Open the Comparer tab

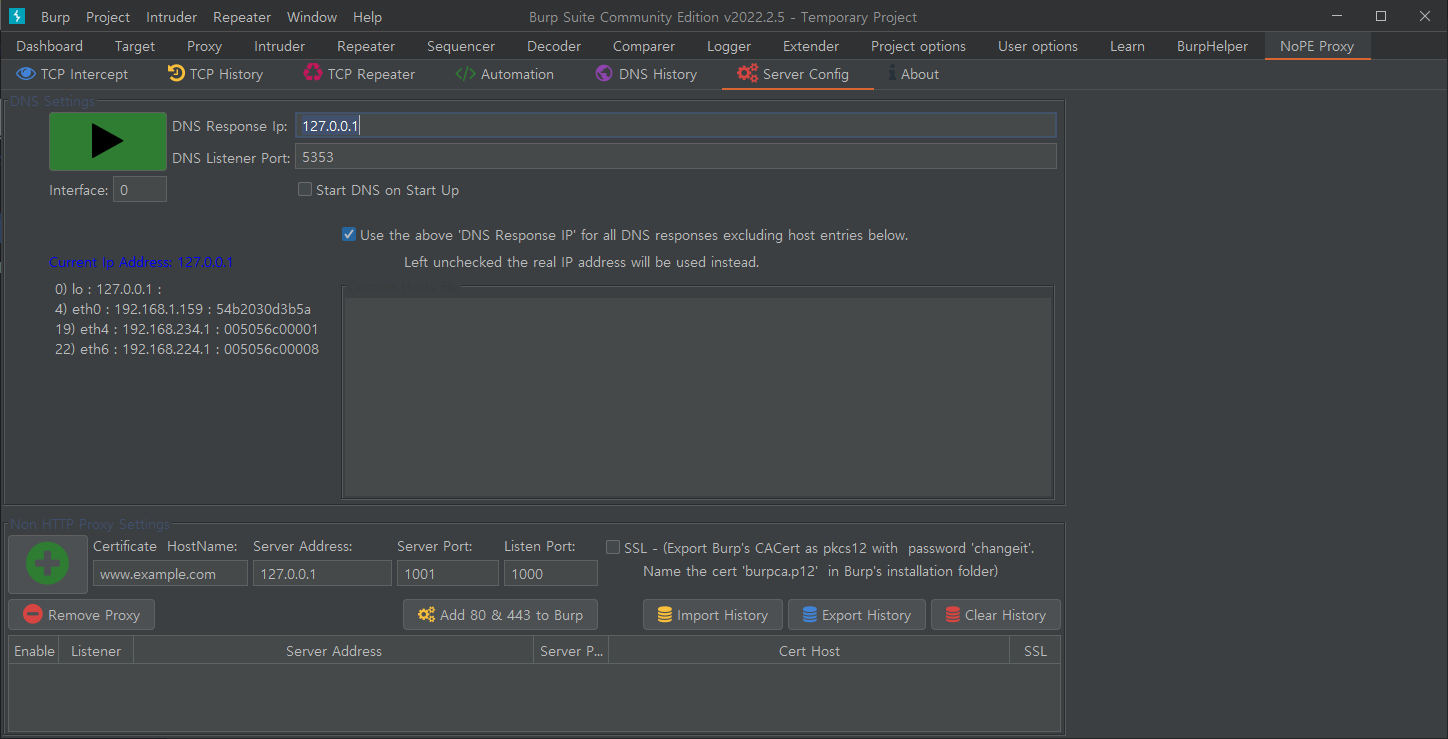tap(644, 46)
